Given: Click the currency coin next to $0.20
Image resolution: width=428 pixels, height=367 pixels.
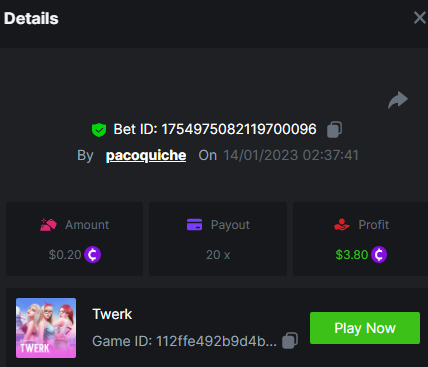Looking at the screenshot, I should (x=92, y=255).
